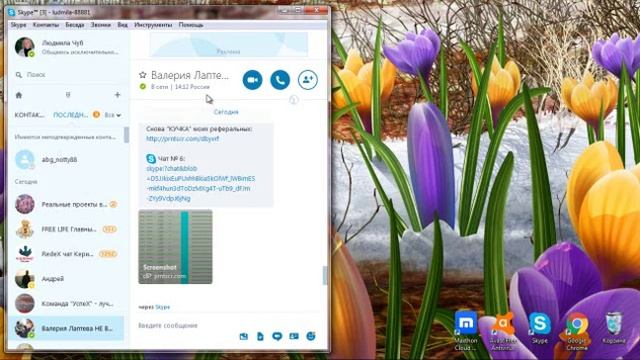Click the Реклама advertisement banner
Screen dimensions: 640x360
pos(228,45)
